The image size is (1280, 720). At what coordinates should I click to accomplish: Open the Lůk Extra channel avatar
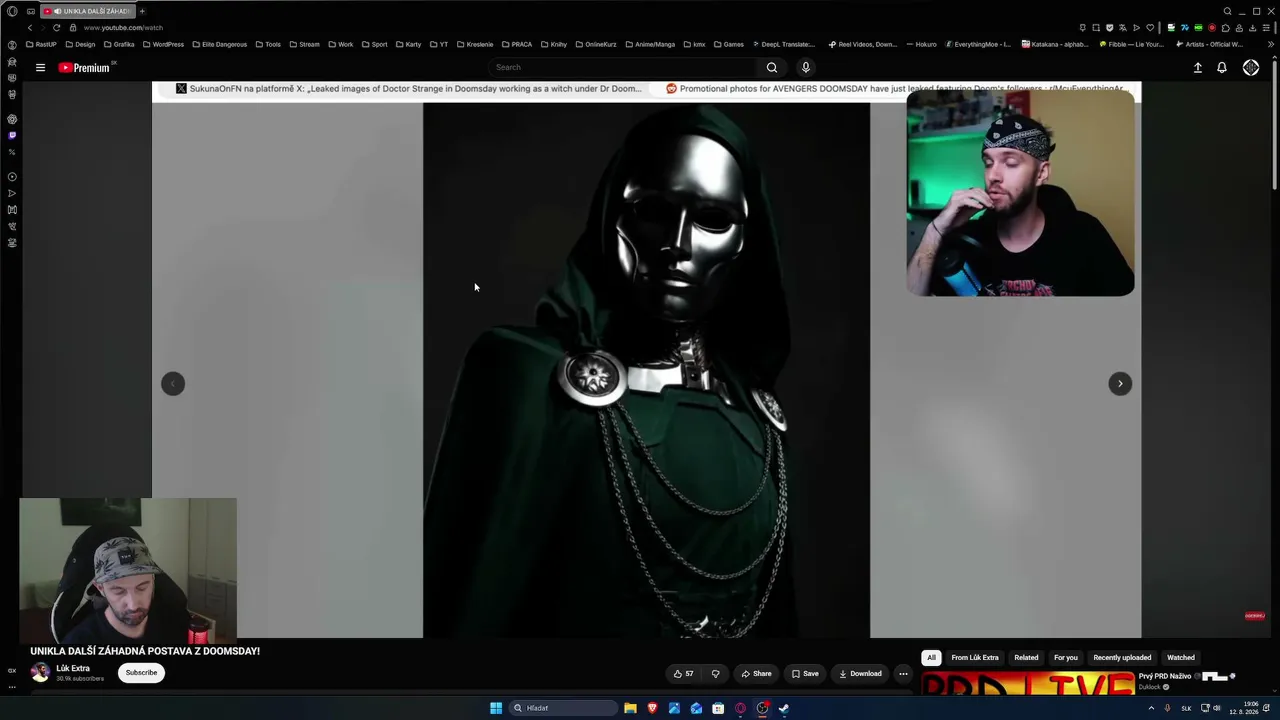tap(40, 673)
